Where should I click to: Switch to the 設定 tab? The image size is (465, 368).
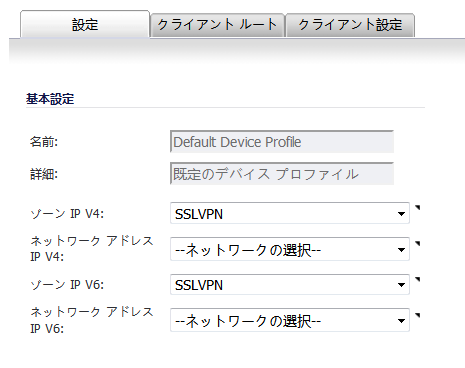pyautogui.click(x=85, y=24)
